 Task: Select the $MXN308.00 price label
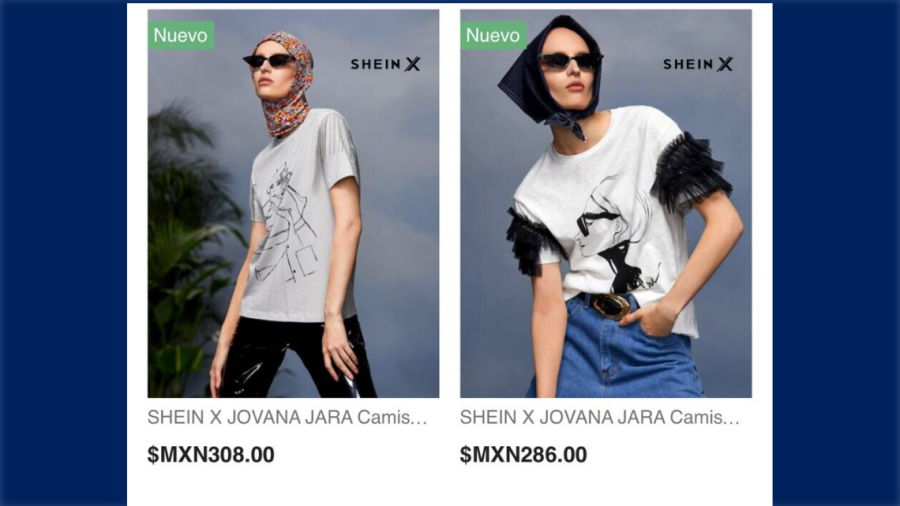pyautogui.click(x=211, y=455)
